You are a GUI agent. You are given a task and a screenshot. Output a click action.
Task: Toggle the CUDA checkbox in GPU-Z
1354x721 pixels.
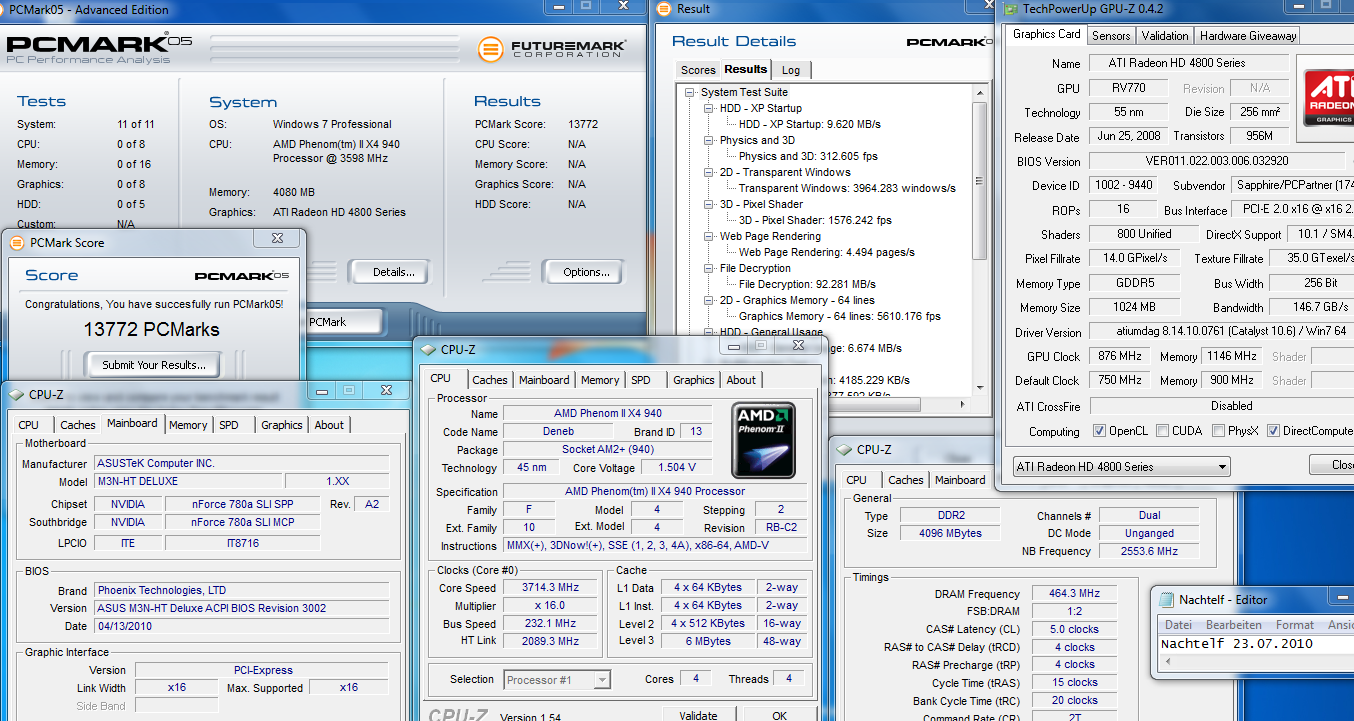click(1163, 431)
